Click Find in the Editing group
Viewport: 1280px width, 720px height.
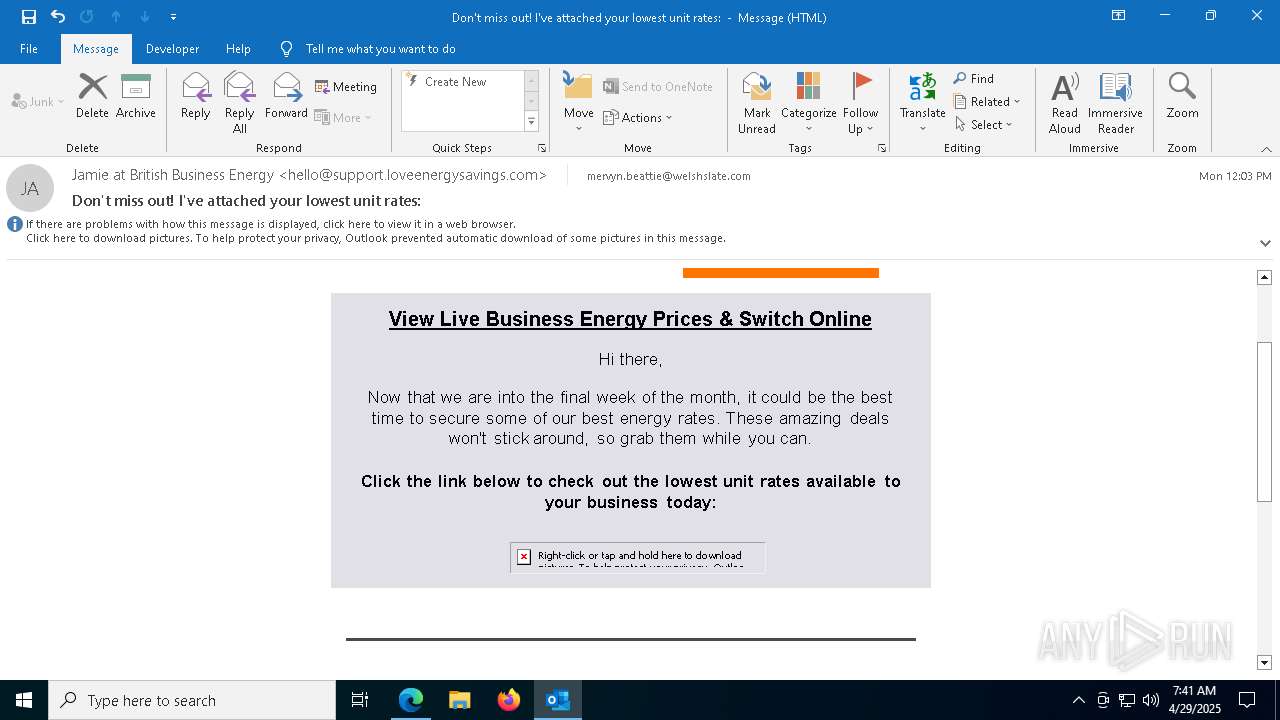point(974,79)
